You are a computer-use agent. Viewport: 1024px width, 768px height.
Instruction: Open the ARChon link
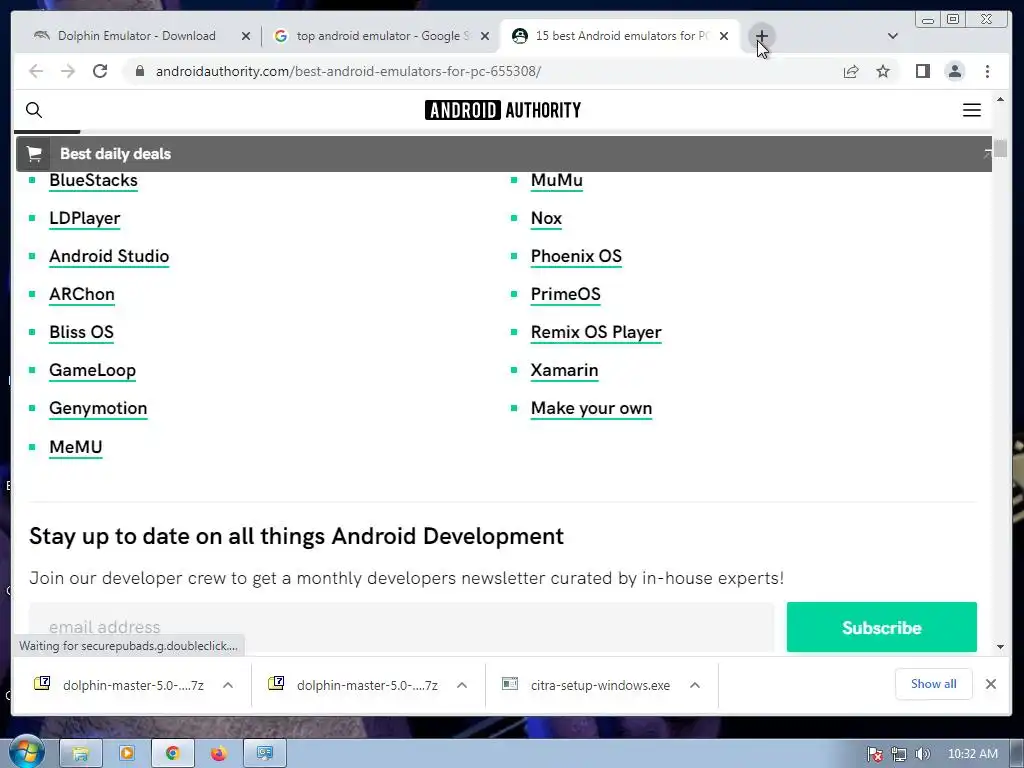coord(82,295)
